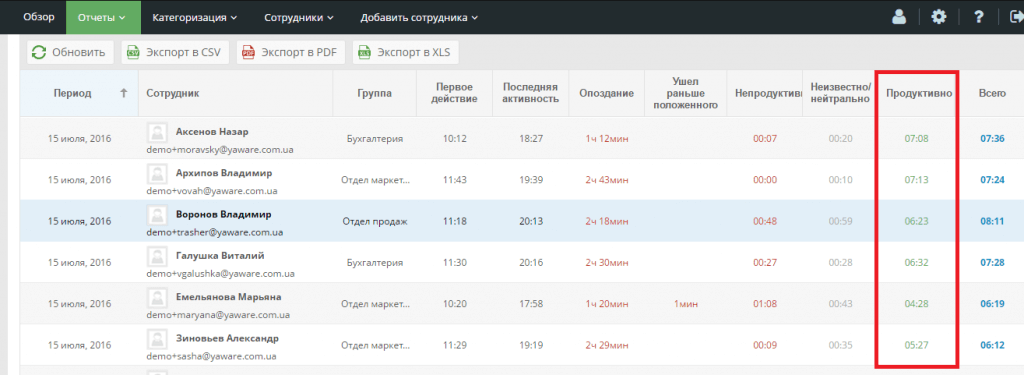Open employee Зиновьев Александр
This screenshot has width=1024, height=375.
click(x=227, y=338)
